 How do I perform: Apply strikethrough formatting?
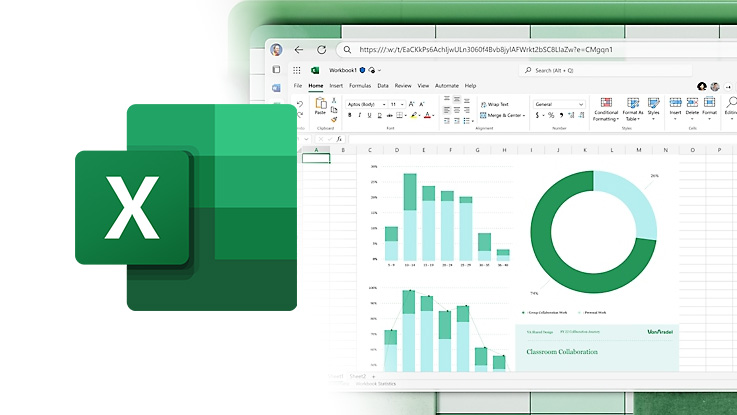390,115
